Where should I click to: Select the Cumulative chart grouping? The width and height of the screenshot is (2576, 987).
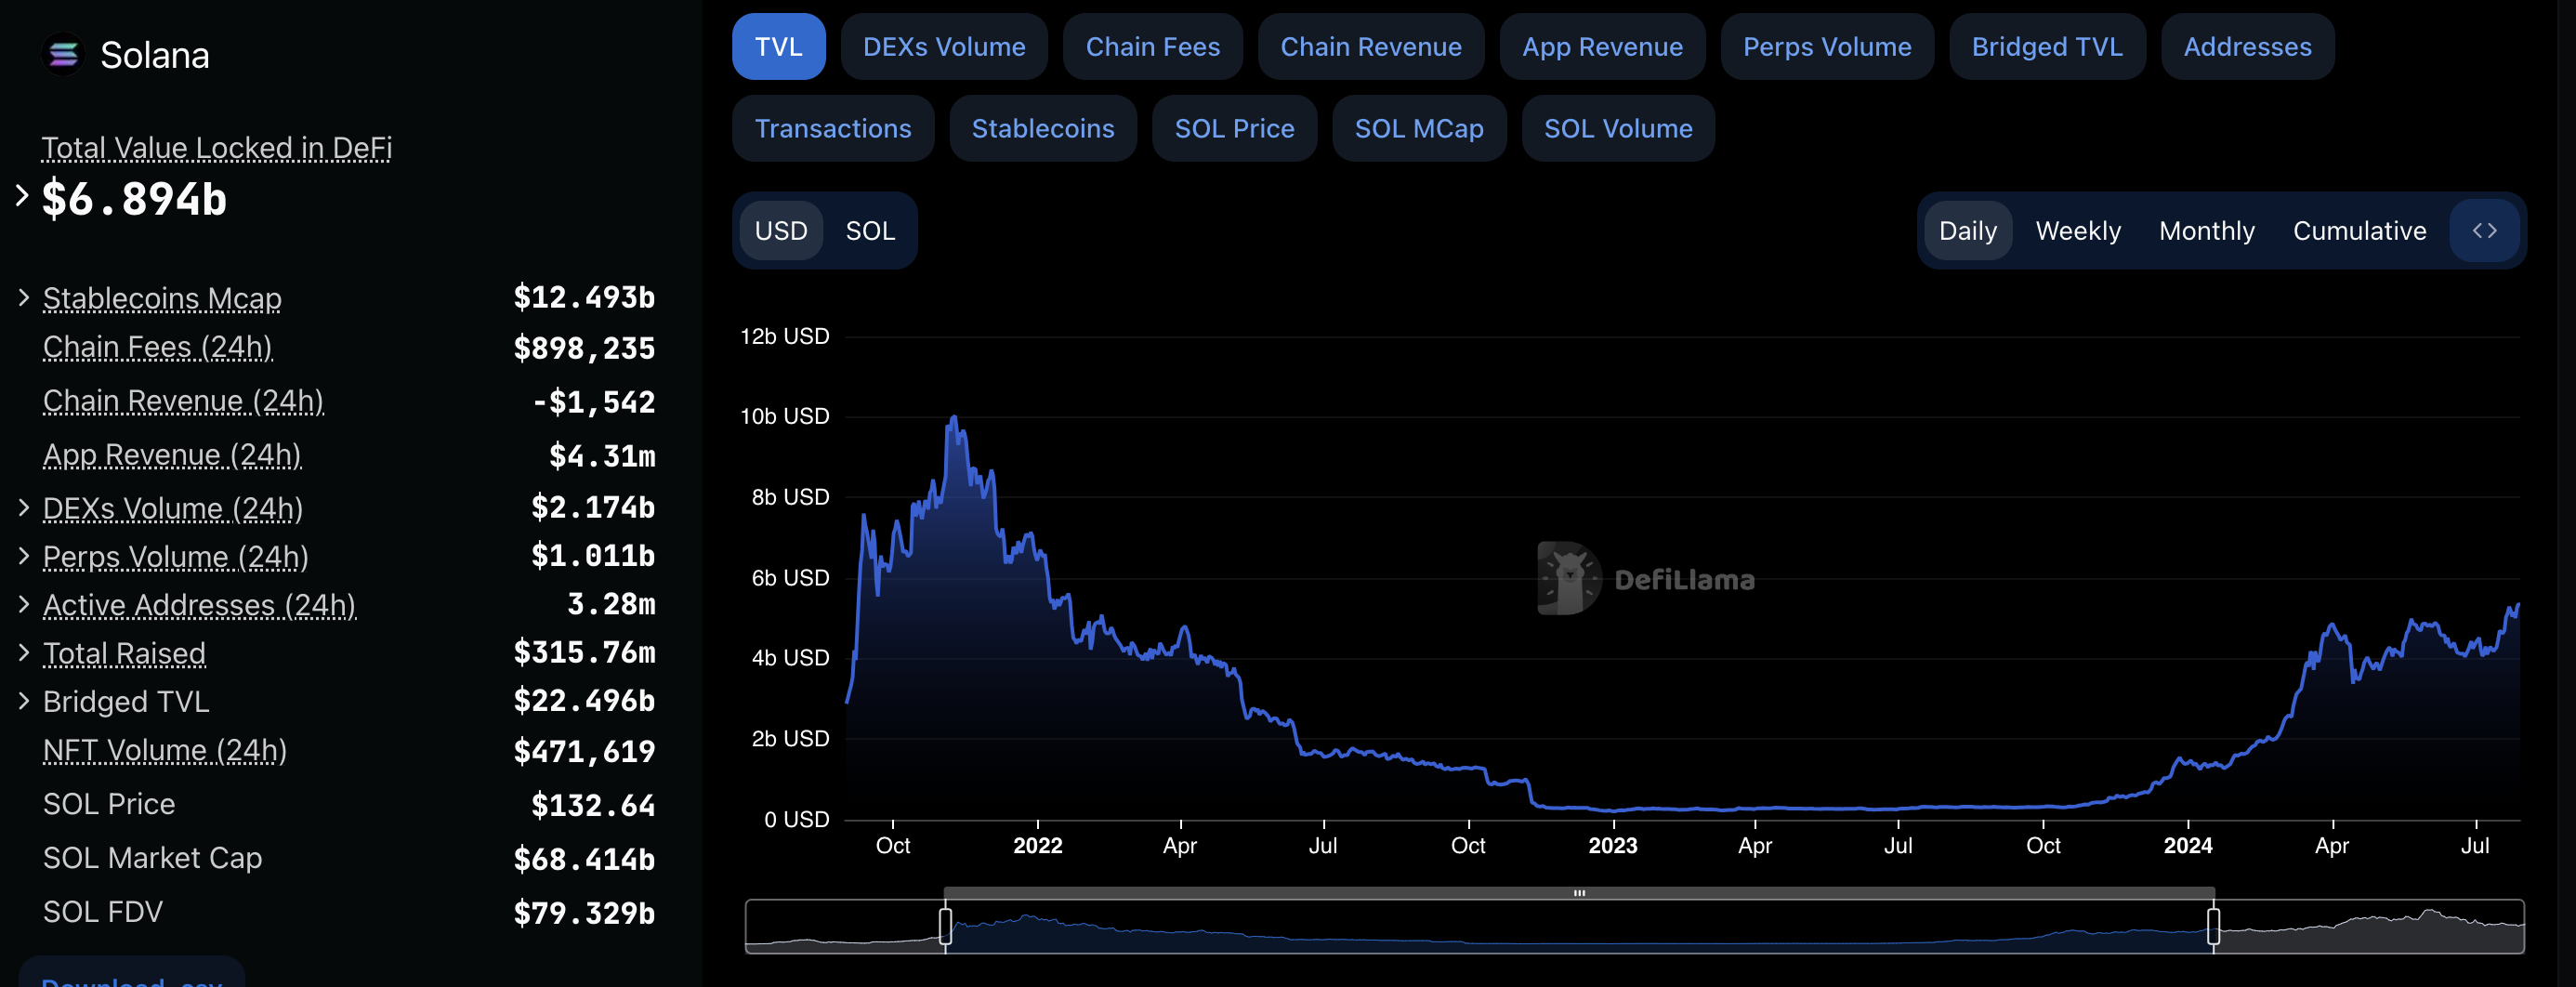[2358, 231]
